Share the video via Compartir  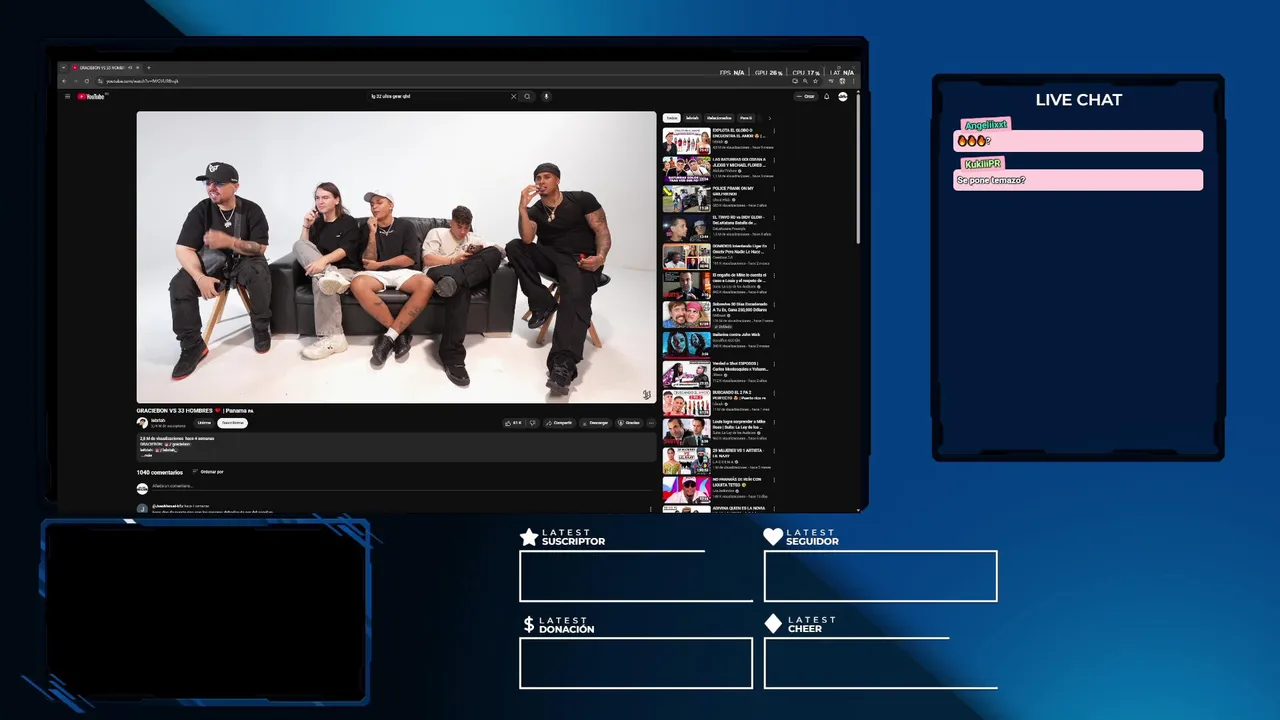click(x=559, y=423)
